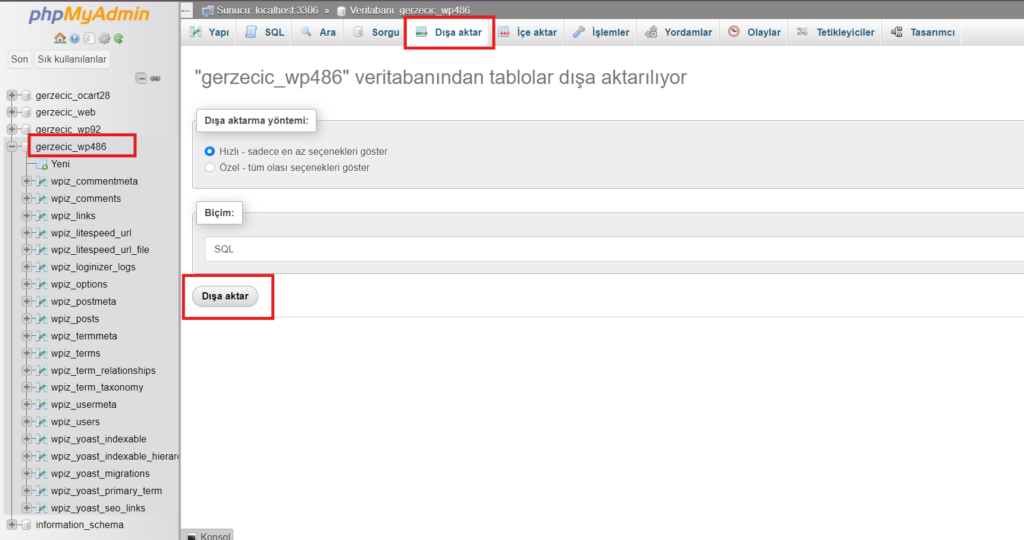This screenshot has width=1024, height=540.
Task: Open the MySQL documentation page icon
Action: pos(89,39)
